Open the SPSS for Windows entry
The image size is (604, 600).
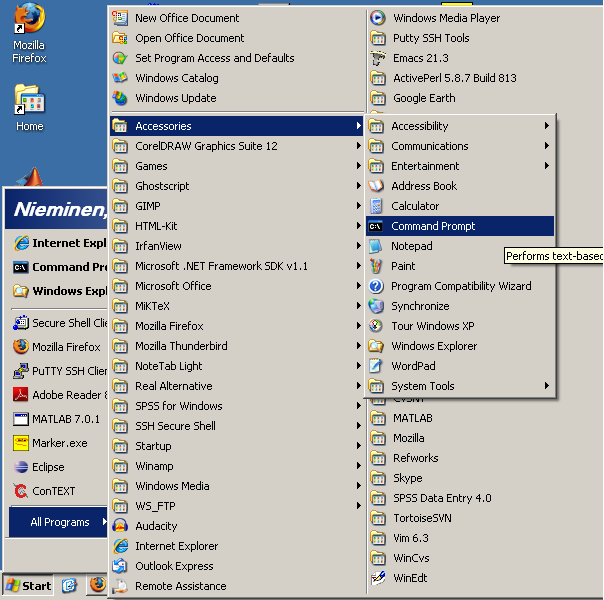click(237, 406)
